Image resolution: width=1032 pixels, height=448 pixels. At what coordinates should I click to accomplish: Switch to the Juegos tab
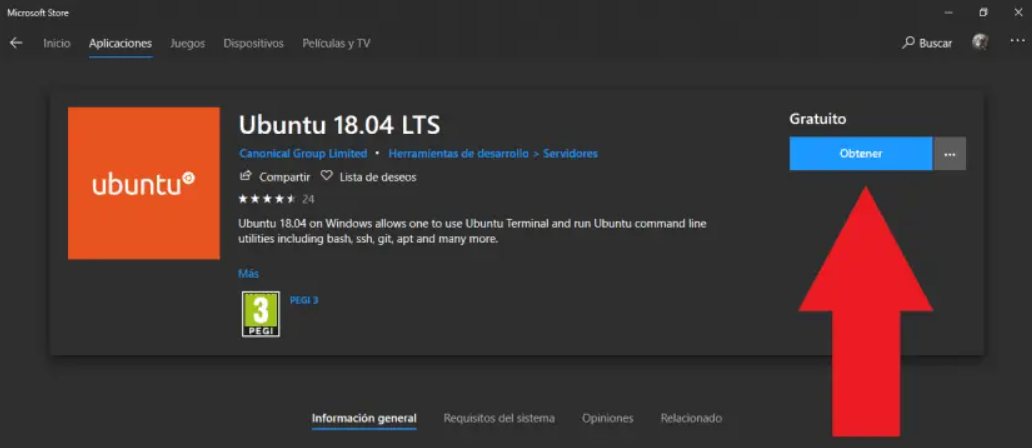[187, 43]
